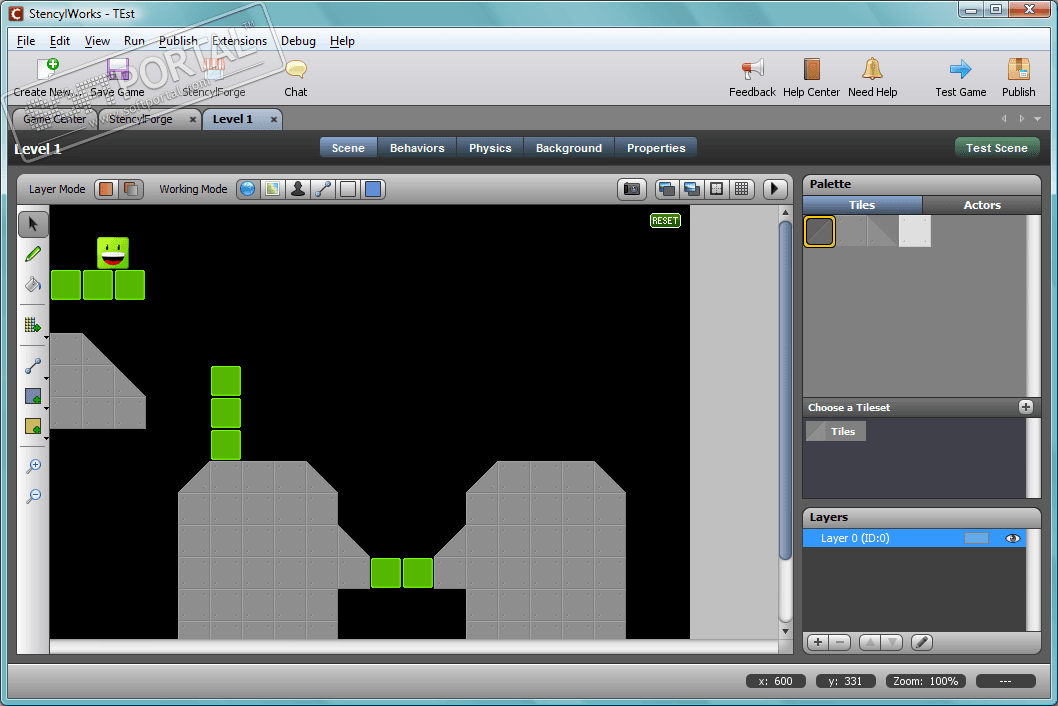Click the Test Scene button
1058x706 pixels.
point(997,148)
